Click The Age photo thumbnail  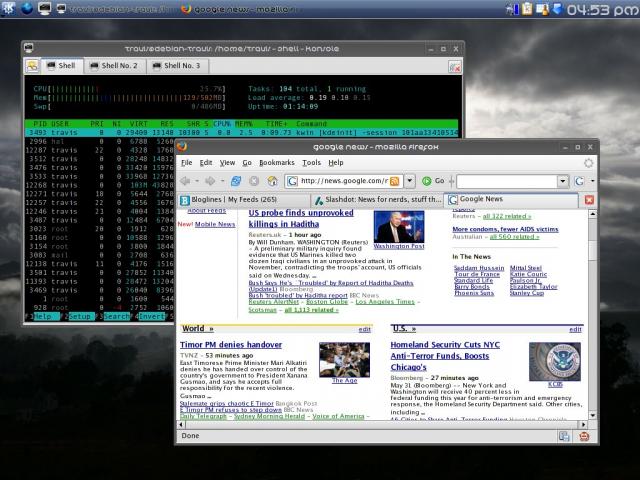click(344, 360)
